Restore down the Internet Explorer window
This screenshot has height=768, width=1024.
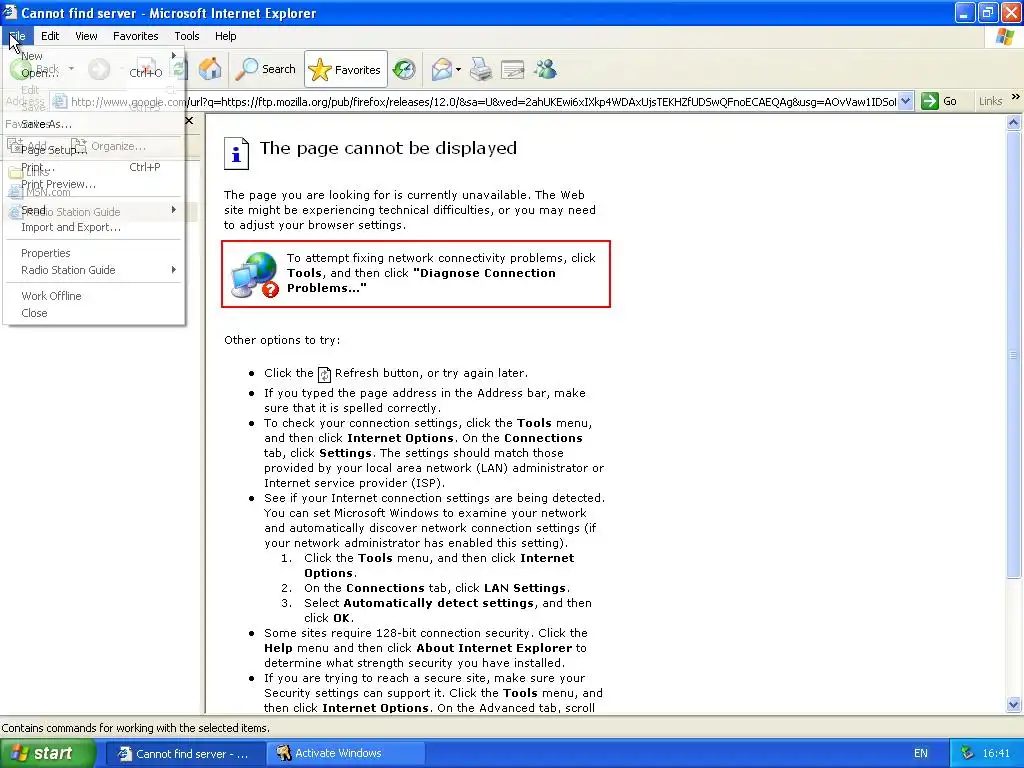987,12
